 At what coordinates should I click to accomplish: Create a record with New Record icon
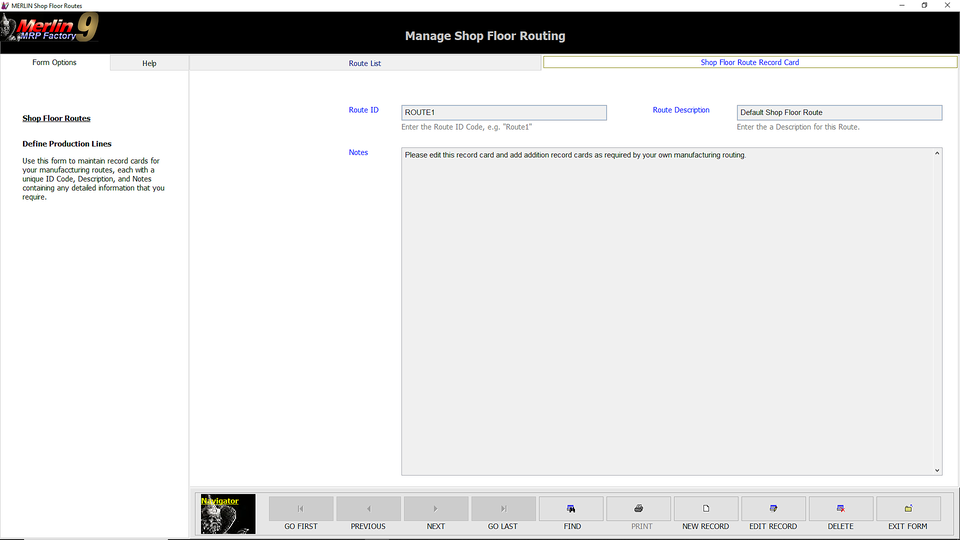[x=706, y=509]
